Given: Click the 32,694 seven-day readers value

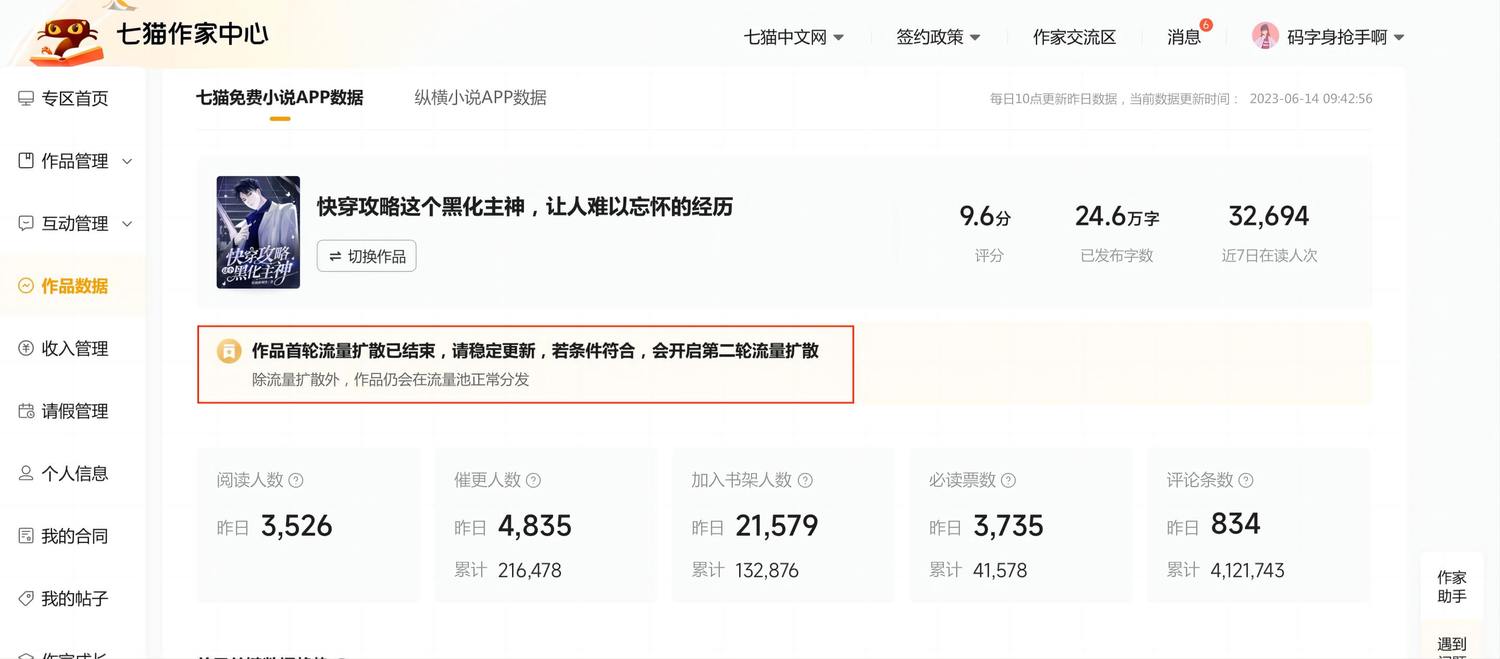Looking at the screenshot, I should click(1268, 215).
